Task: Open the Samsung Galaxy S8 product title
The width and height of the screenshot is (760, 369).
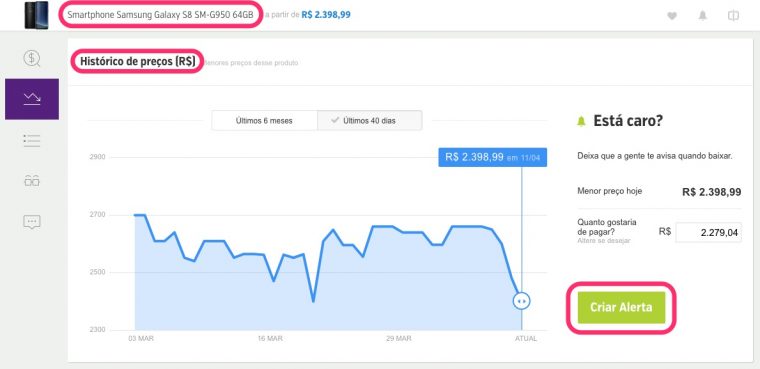Action: (160, 15)
